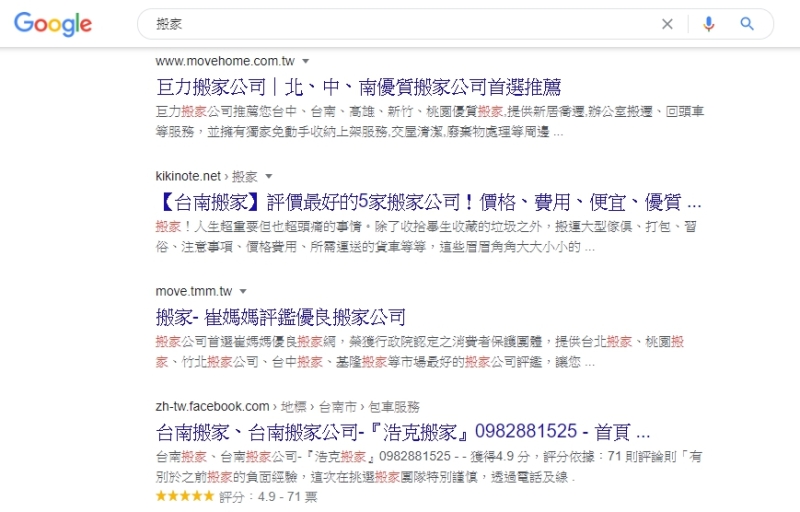Click the snippet mentioning 獲得4.9 分
Image resolution: width=800 pixels, height=512 pixels.
[x=429, y=467]
